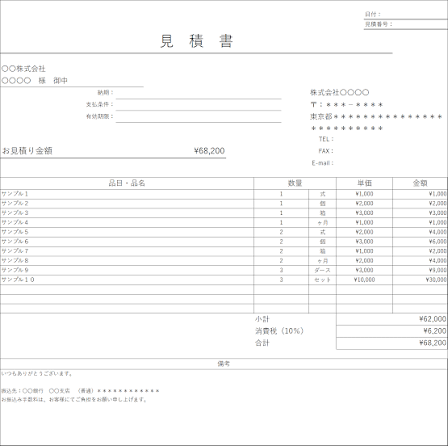Click the 〒 postal code line
Screen dimensions: 448x446
pyautogui.click(x=347, y=105)
